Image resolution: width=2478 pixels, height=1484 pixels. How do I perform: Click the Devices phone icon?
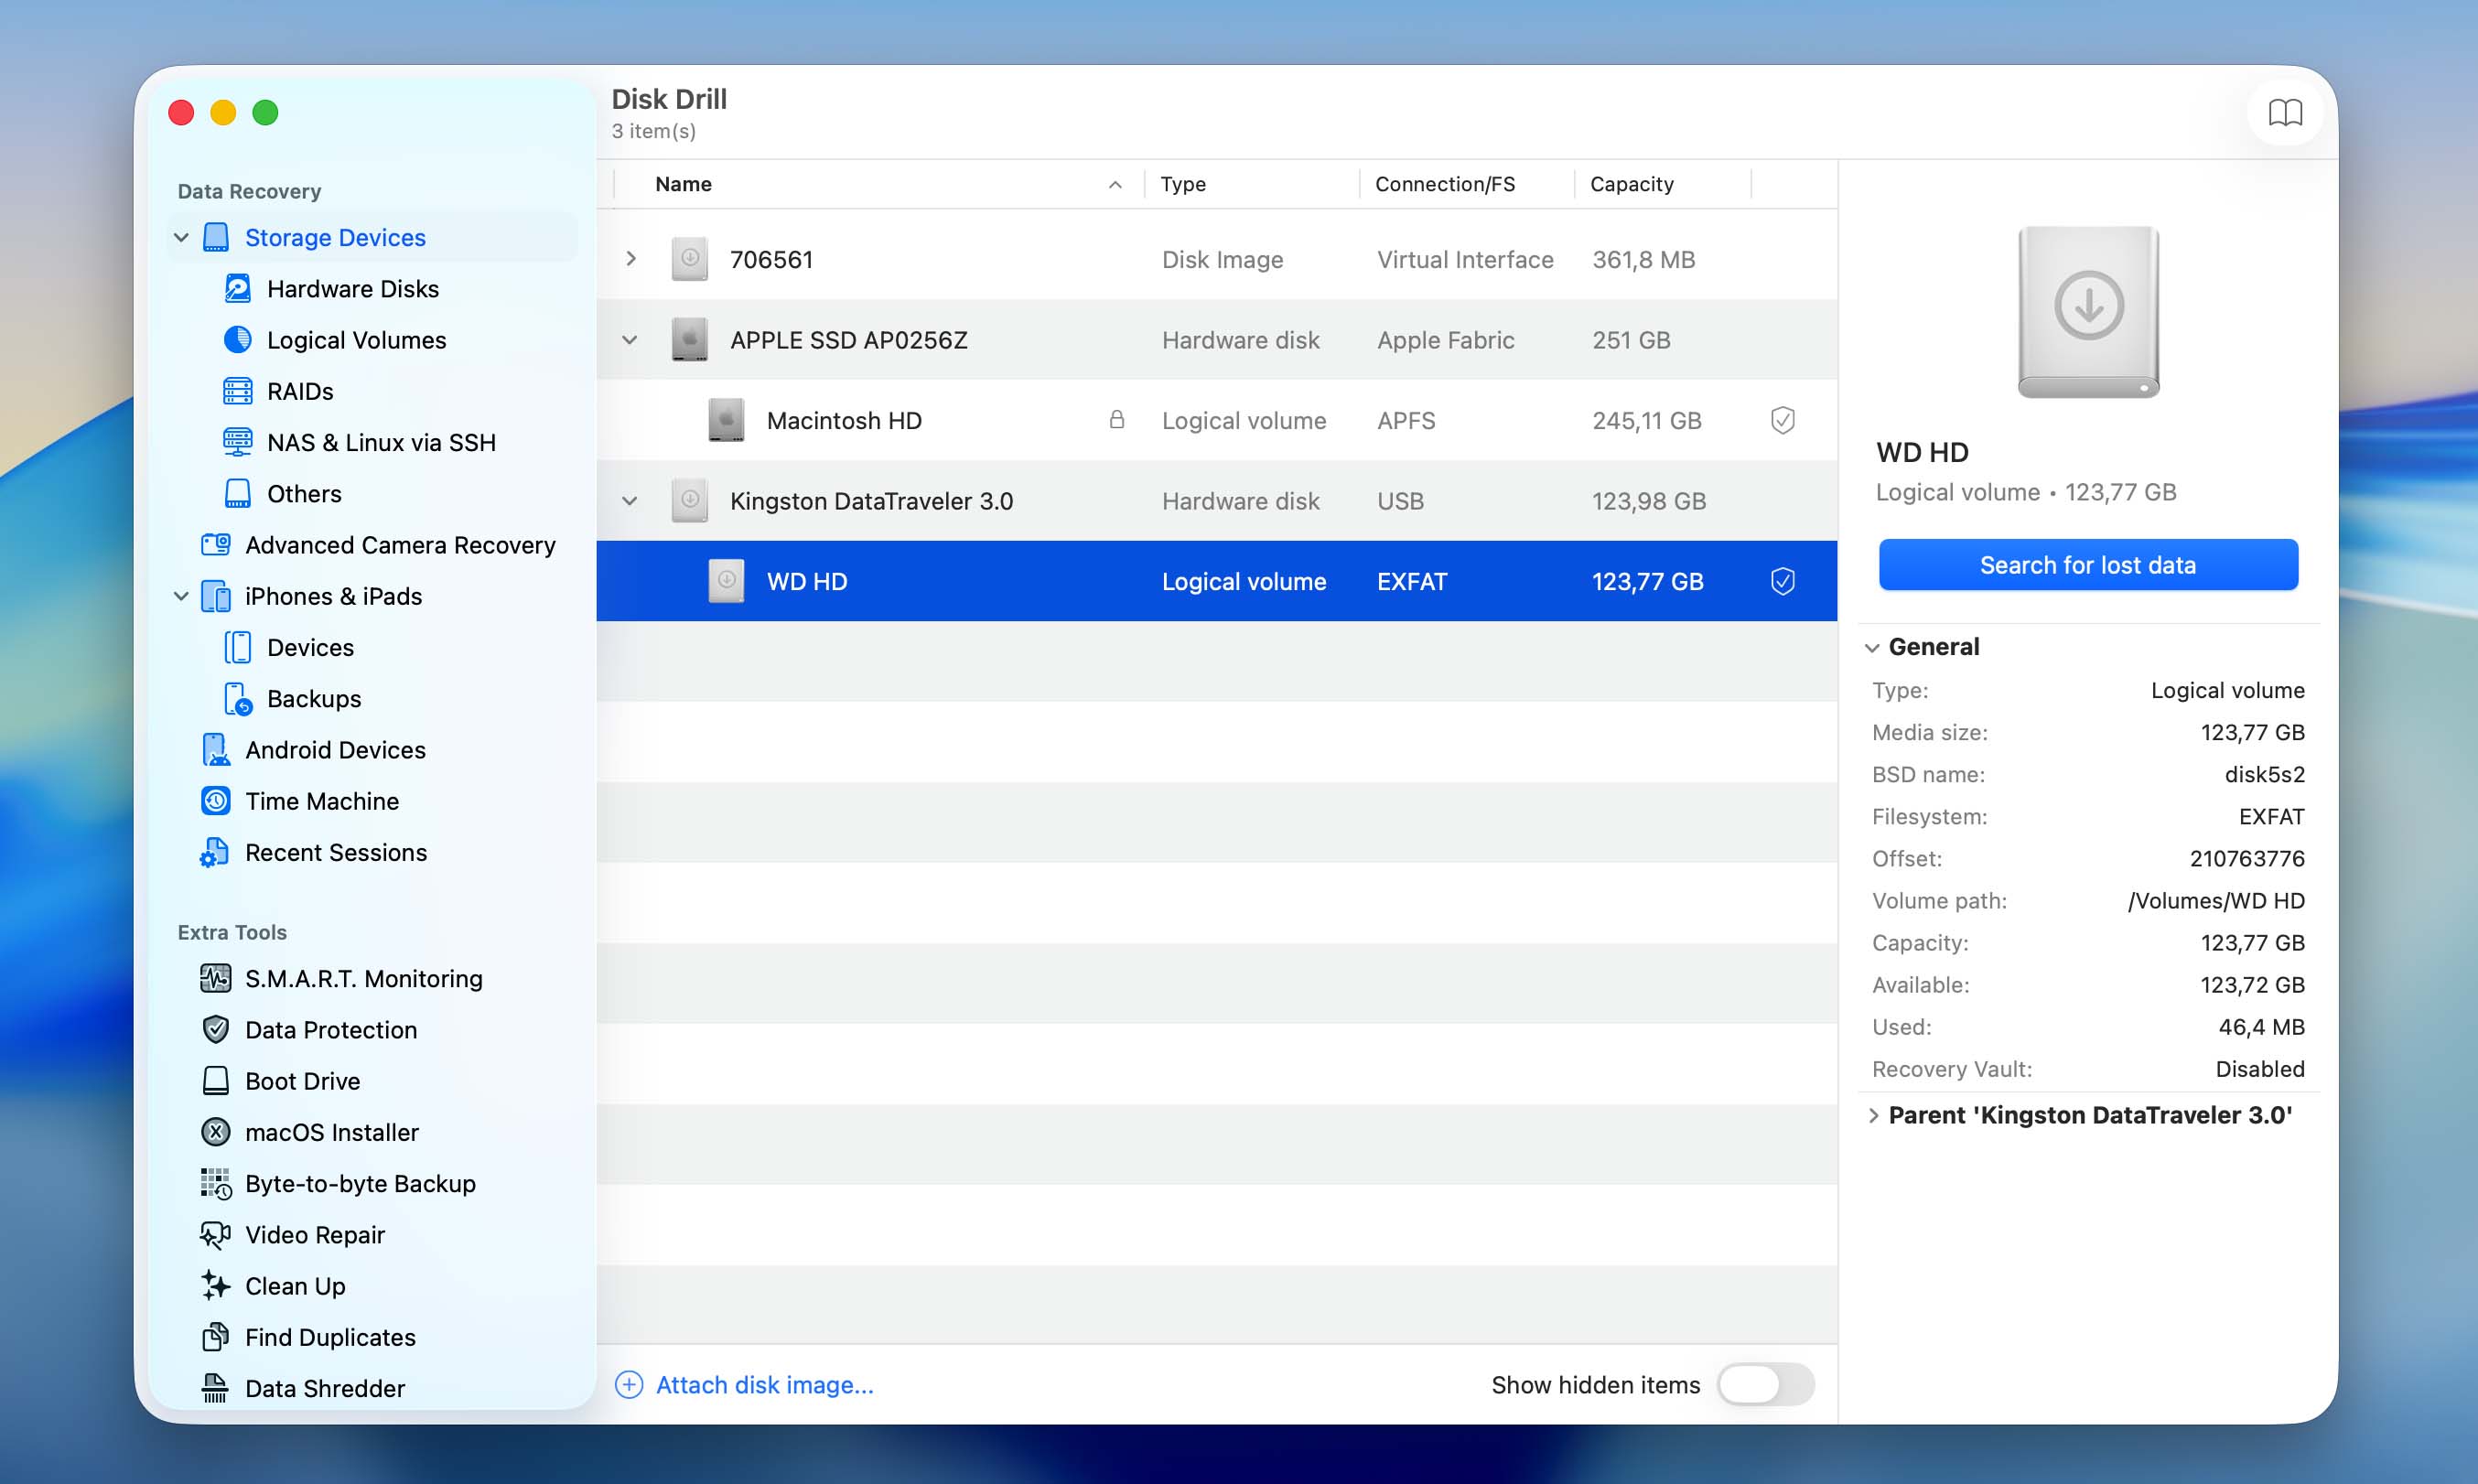tap(237, 647)
